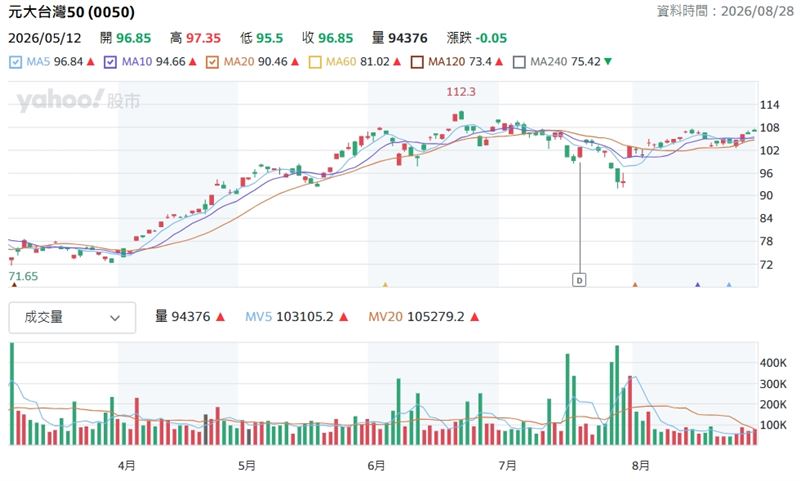Click the MV20 label in volume panel
Image resolution: width=800 pixels, height=481 pixels.
385,317
